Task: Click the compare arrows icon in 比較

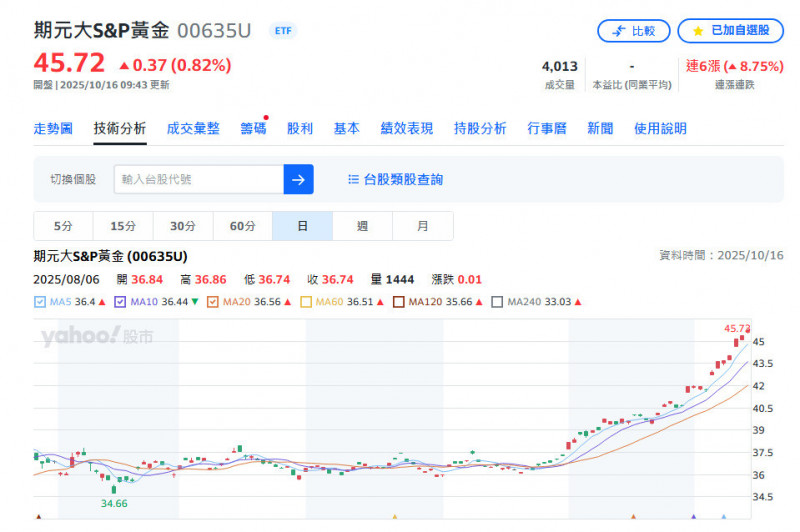Action: [618, 31]
